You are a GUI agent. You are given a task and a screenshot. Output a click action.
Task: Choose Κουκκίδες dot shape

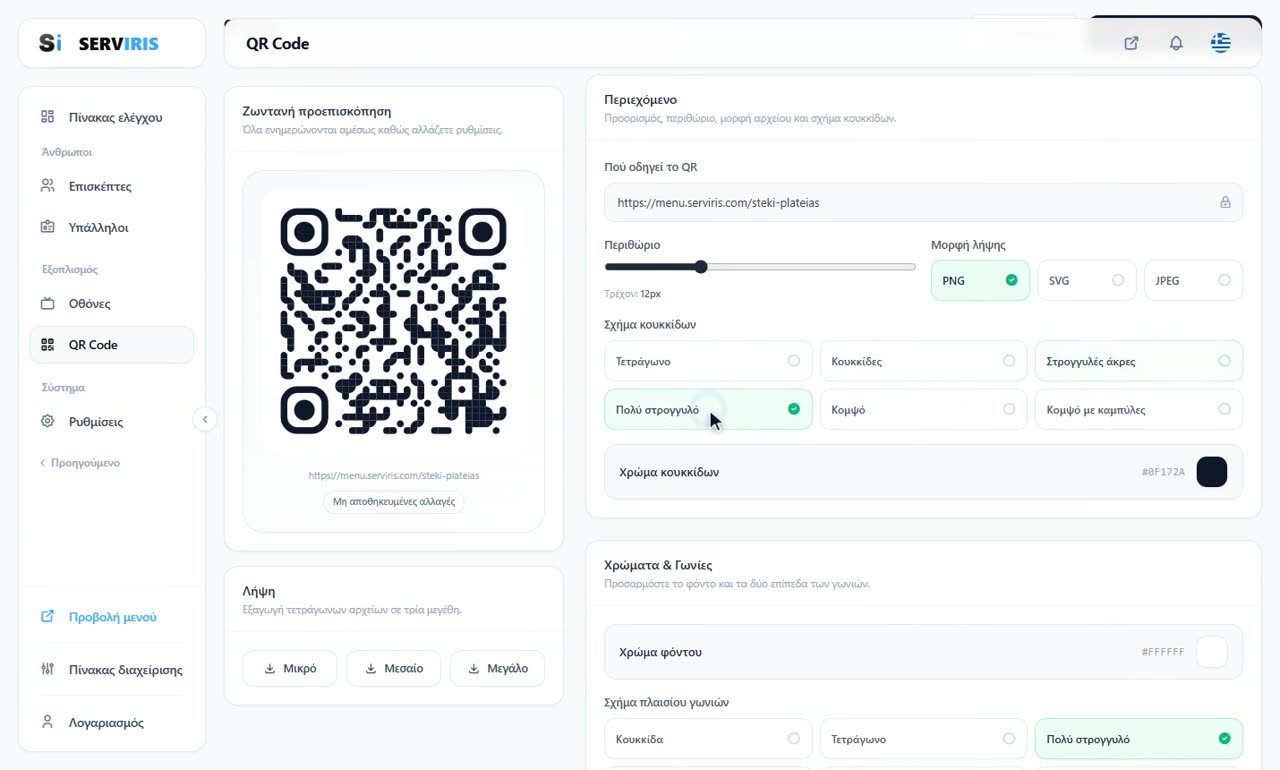pos(924,361)
